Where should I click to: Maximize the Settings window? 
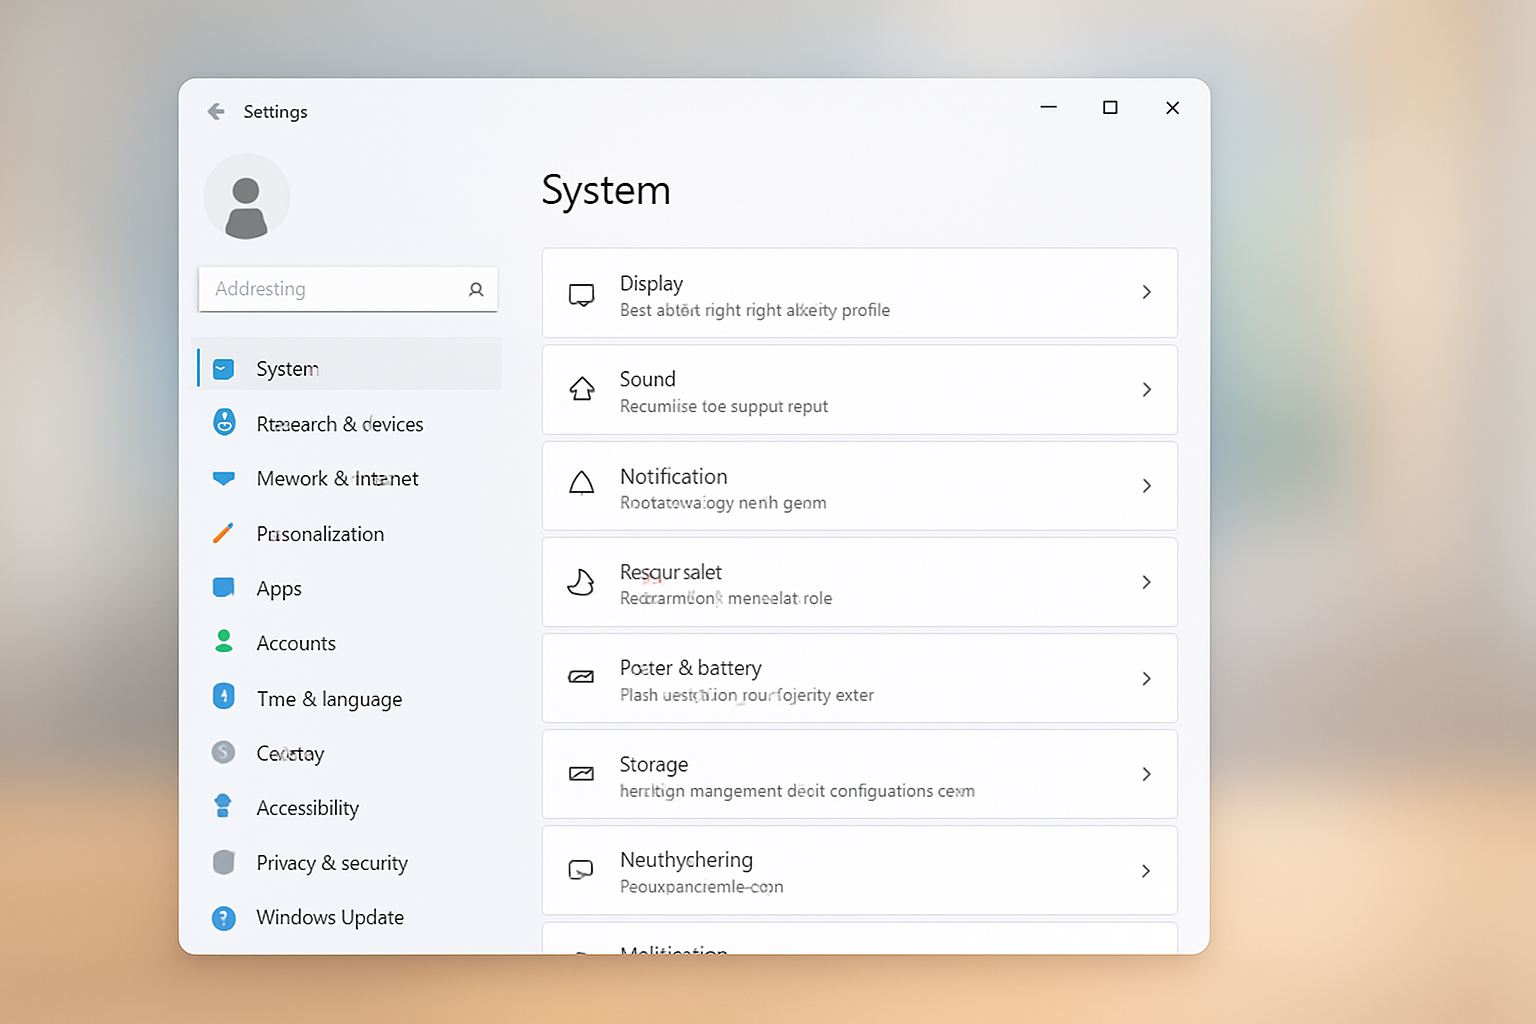(x=1110, y=107)
